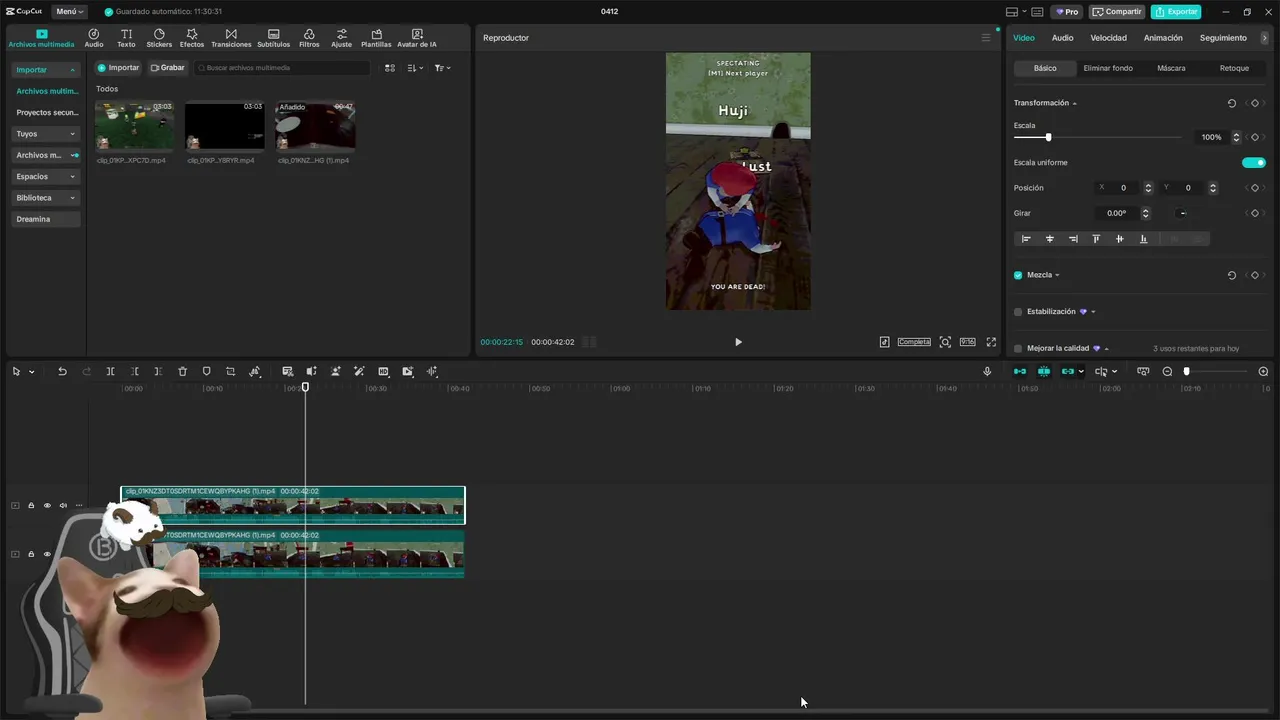
Task: Click the timeline zoom slider handle
Action: [x=1187, y=371]
